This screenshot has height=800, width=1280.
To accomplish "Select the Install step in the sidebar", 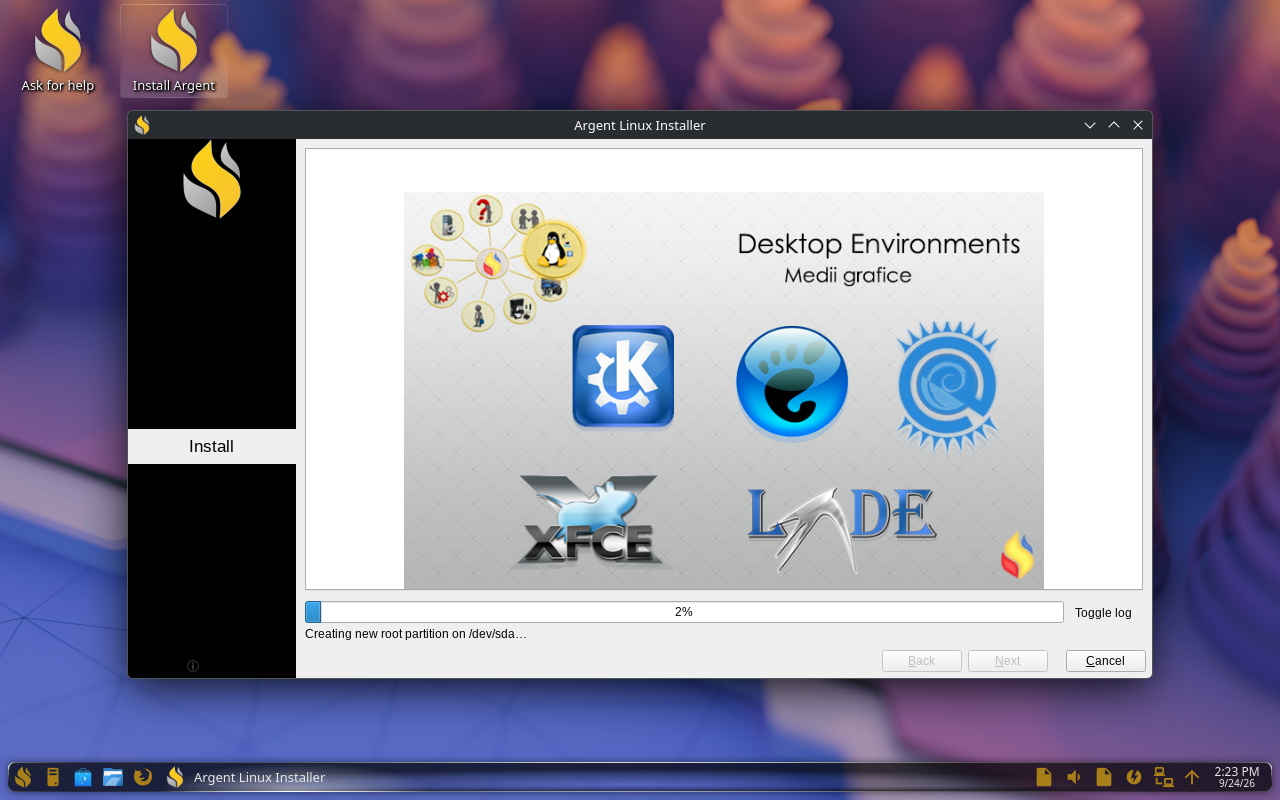I will point(212,446).
